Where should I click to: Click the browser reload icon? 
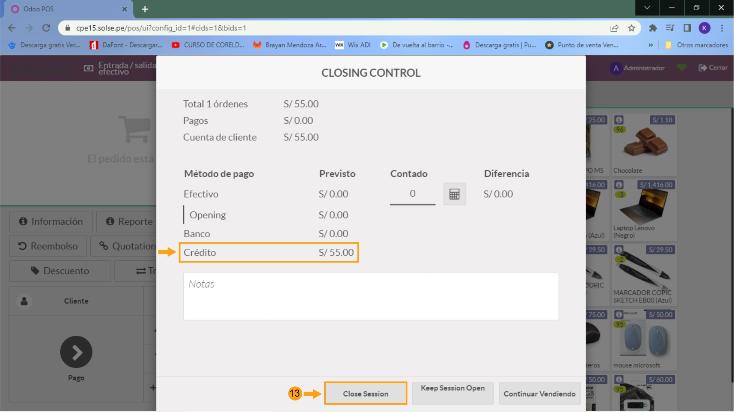coord(46,28)
